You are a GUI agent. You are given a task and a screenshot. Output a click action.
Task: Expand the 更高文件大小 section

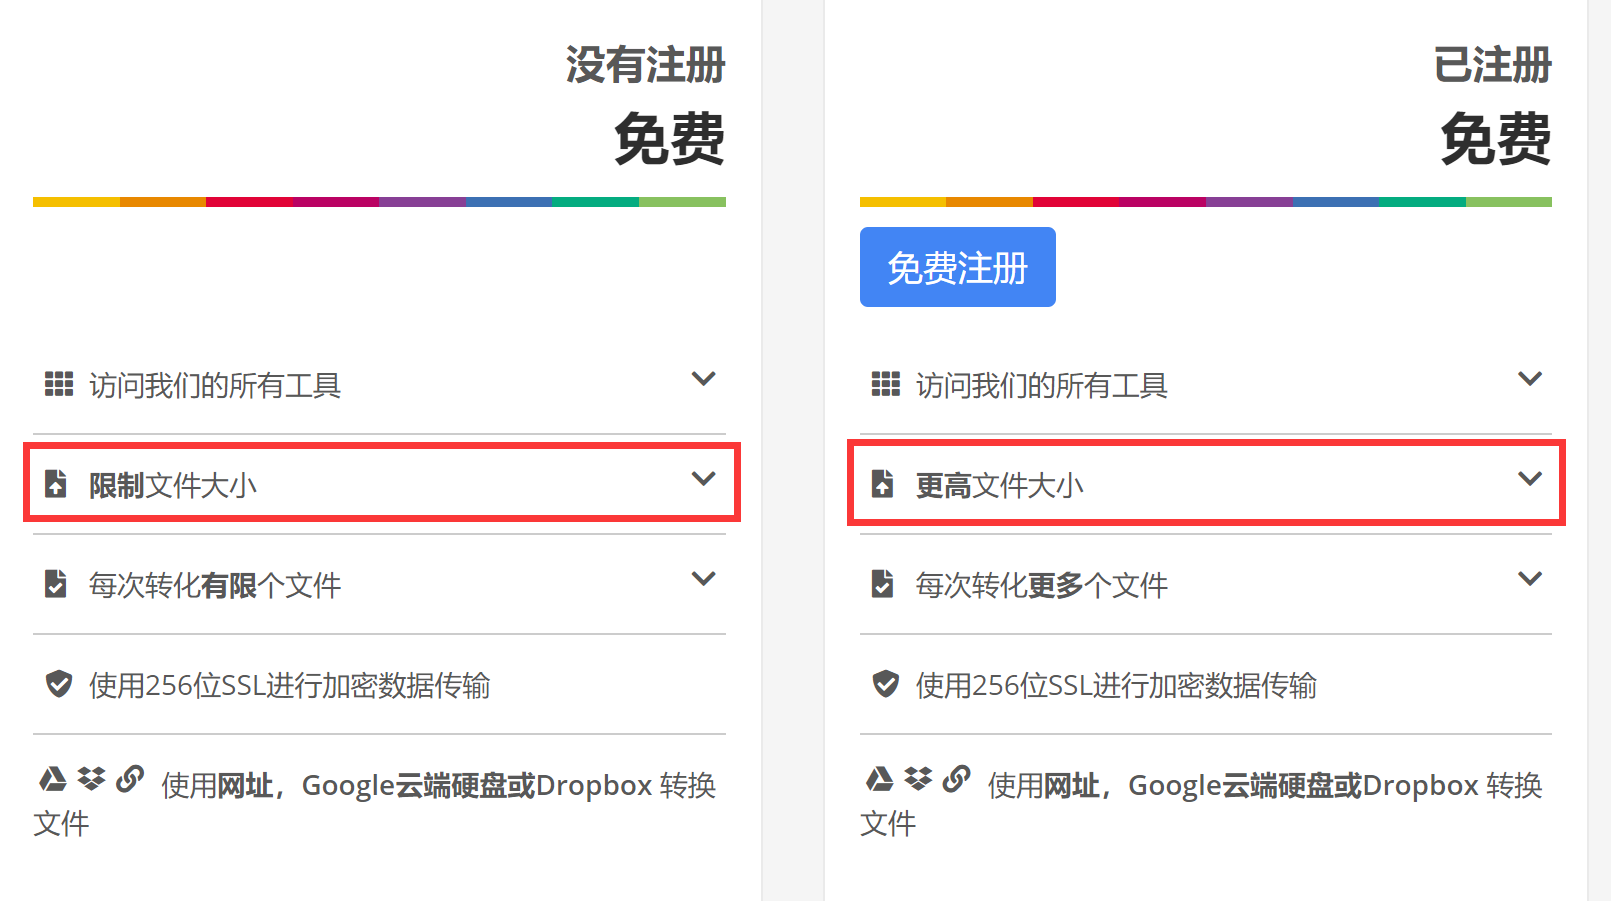point(1530,479)
